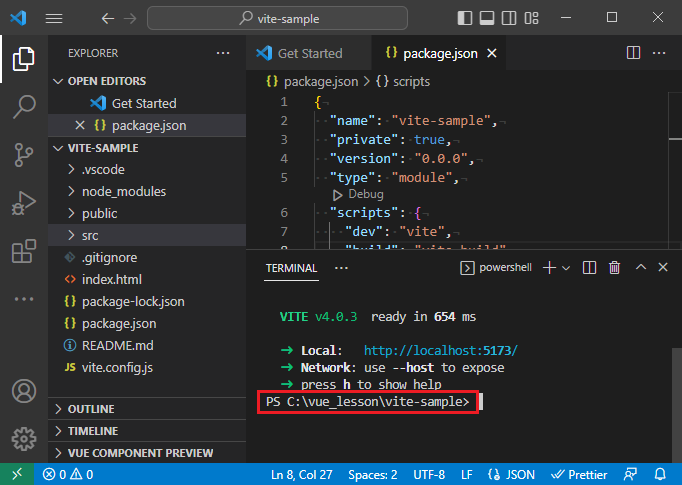Collapse the VITE-SAMPLE folder section

(147, 148)
